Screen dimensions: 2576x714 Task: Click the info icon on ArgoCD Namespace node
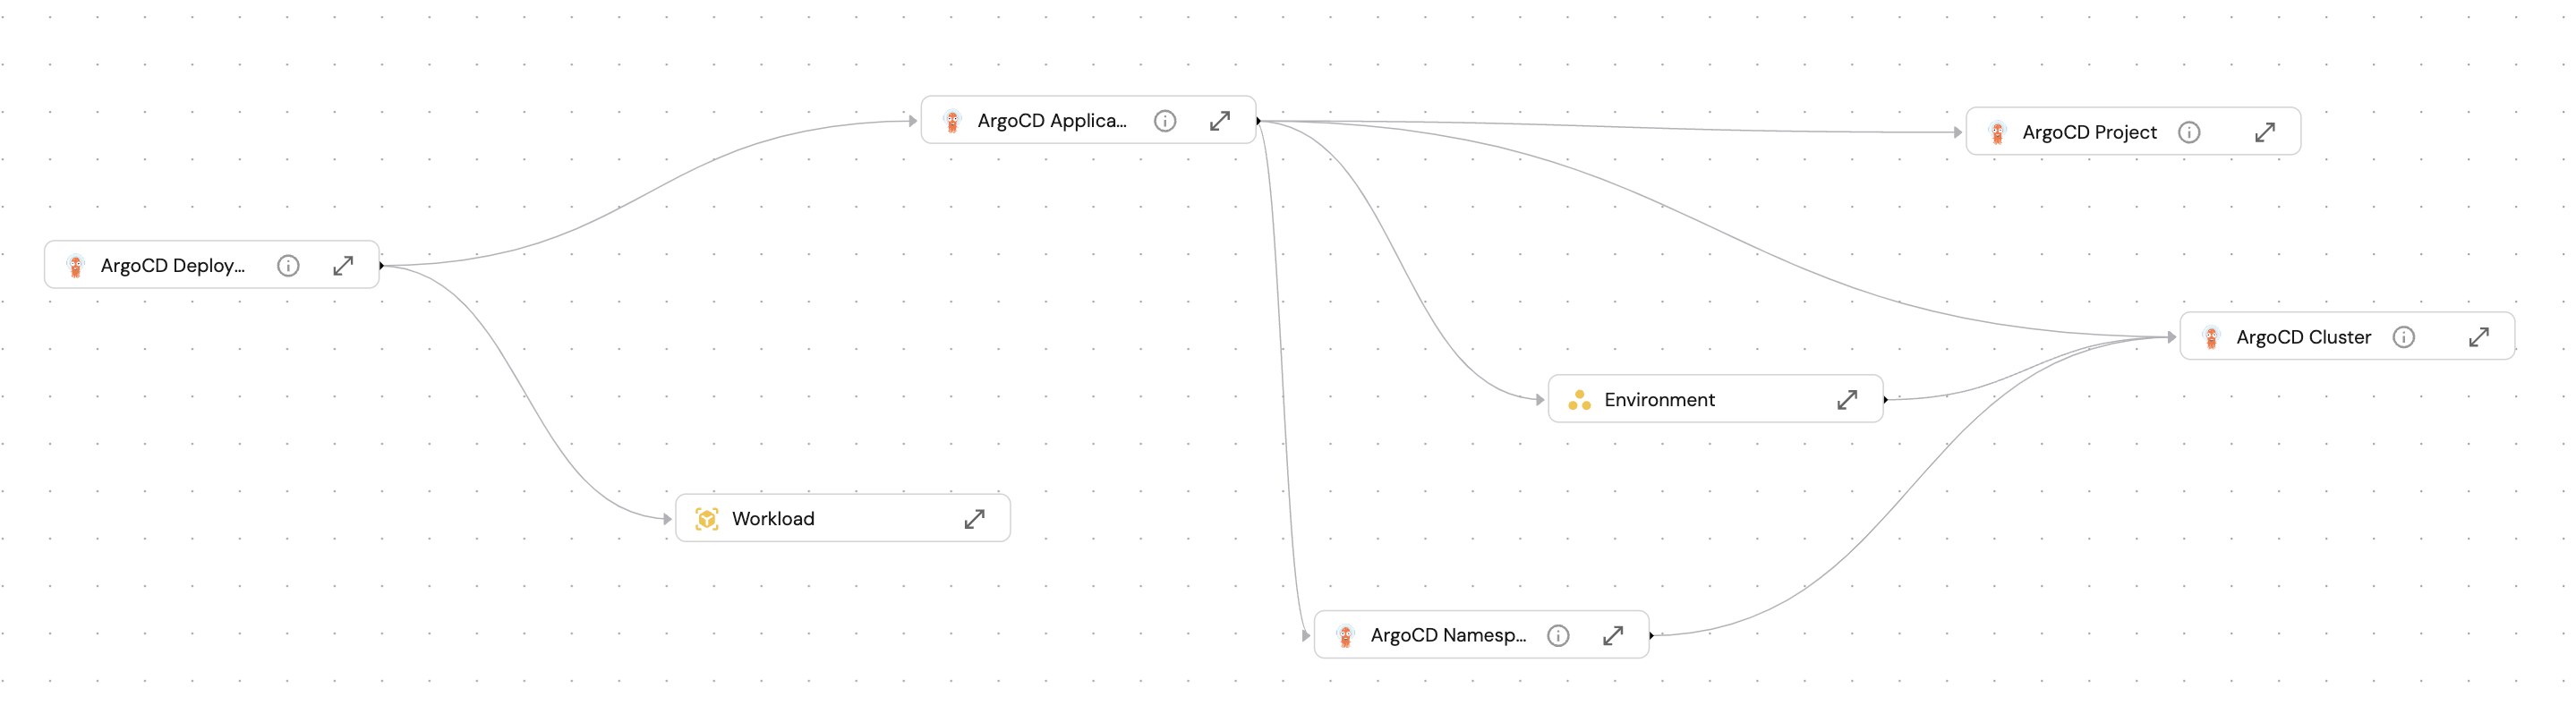tap(1558, 636)
